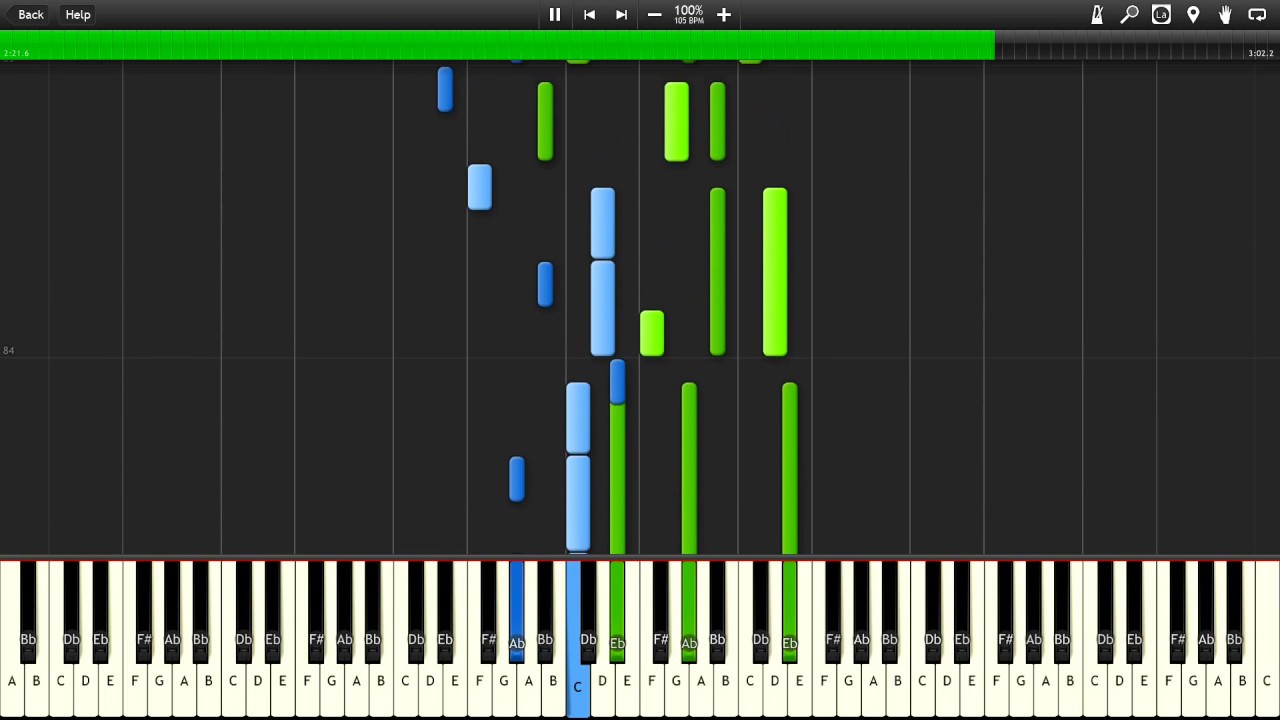Click the 105 BPM tempo label

pyautogui.click(x=689, y=21)
